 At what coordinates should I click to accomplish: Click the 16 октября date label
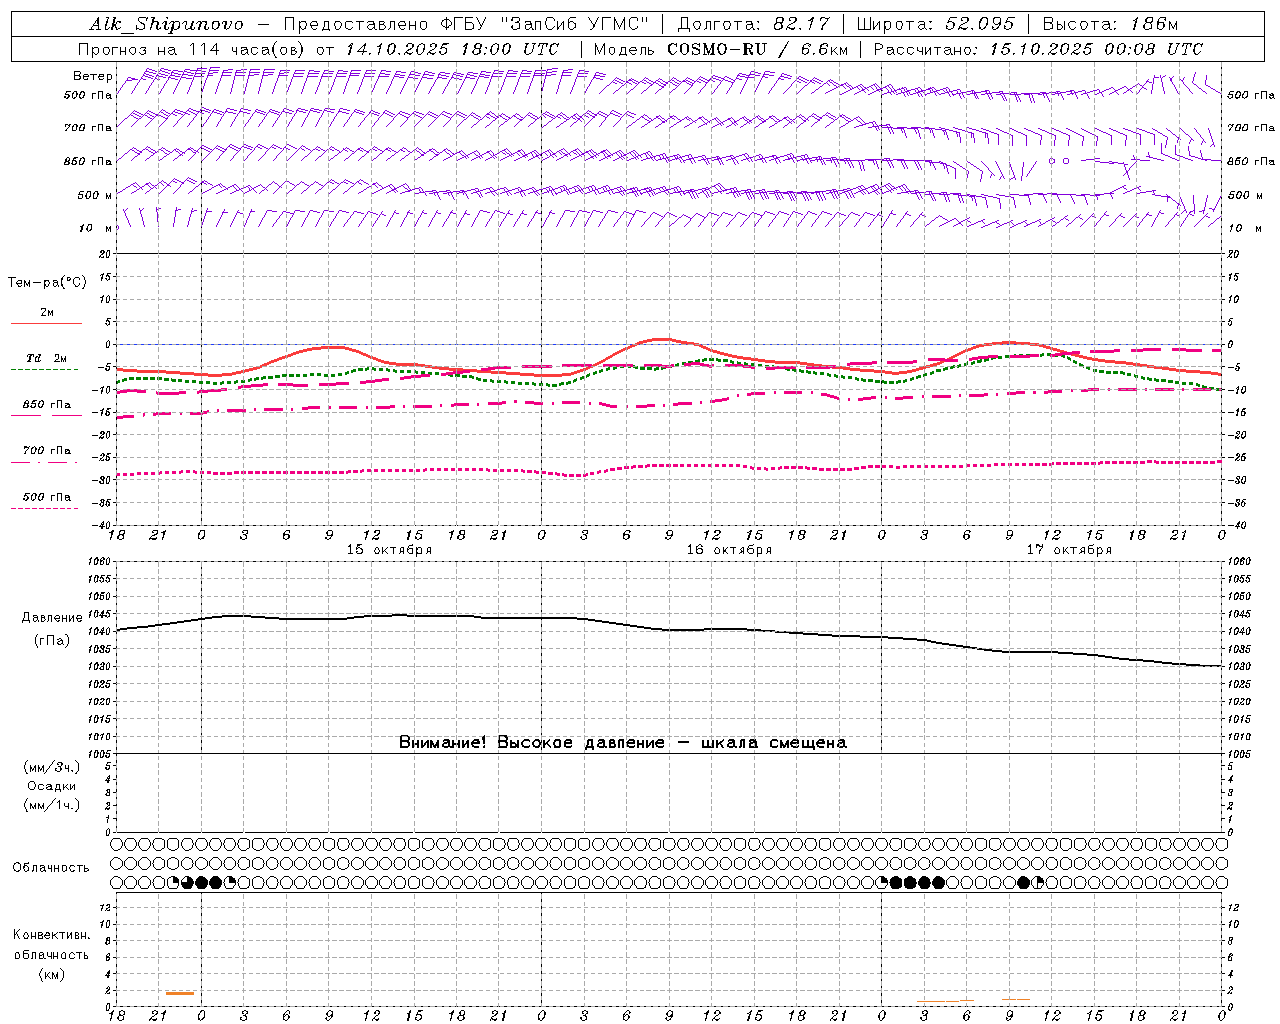(x=729, y=550)
